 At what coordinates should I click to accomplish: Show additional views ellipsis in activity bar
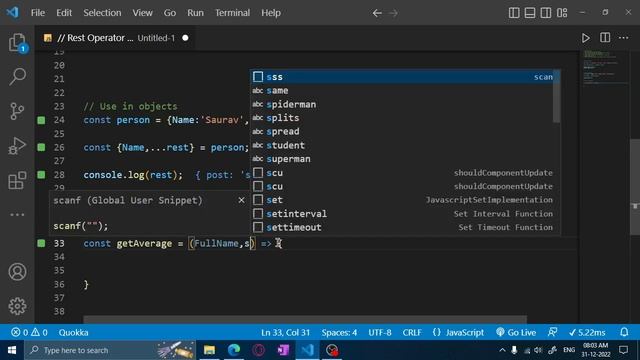coord(17,214)
